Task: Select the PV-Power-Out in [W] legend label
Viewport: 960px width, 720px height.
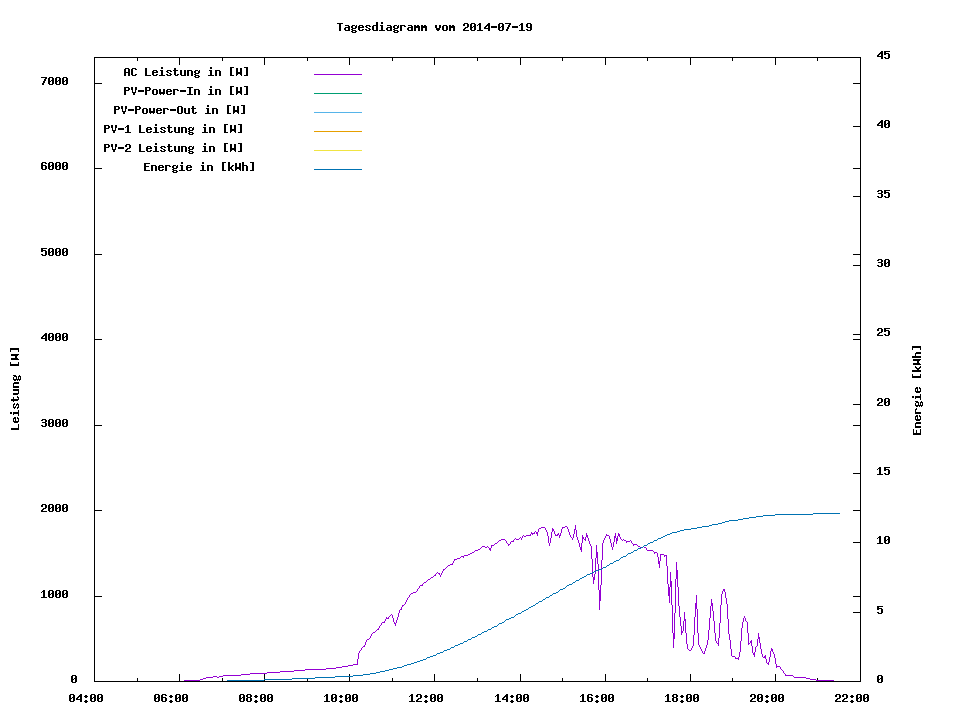Action: coord(180,110)
